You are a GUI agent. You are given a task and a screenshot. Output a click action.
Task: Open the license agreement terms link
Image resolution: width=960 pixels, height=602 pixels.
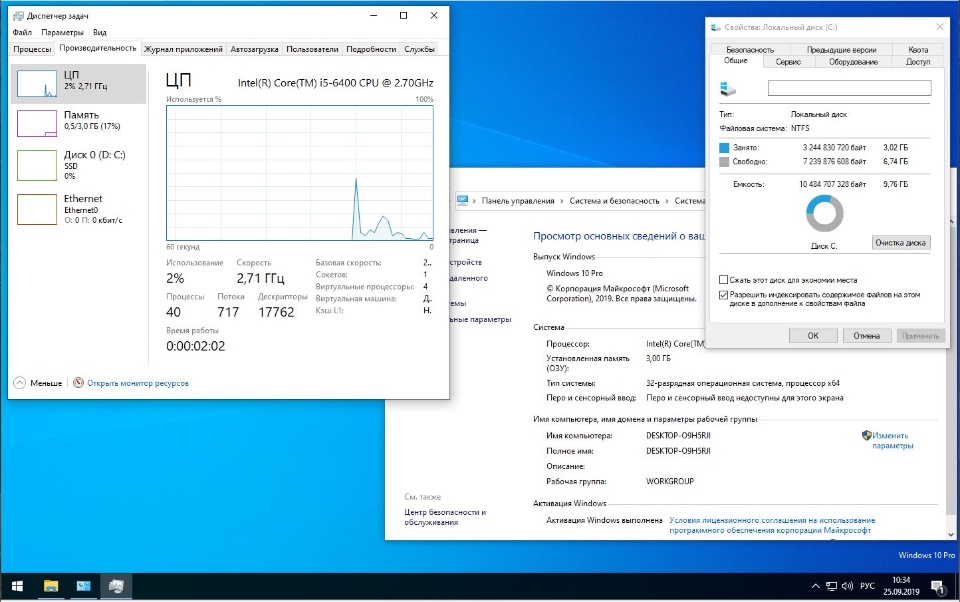click(x=772, y=525)
